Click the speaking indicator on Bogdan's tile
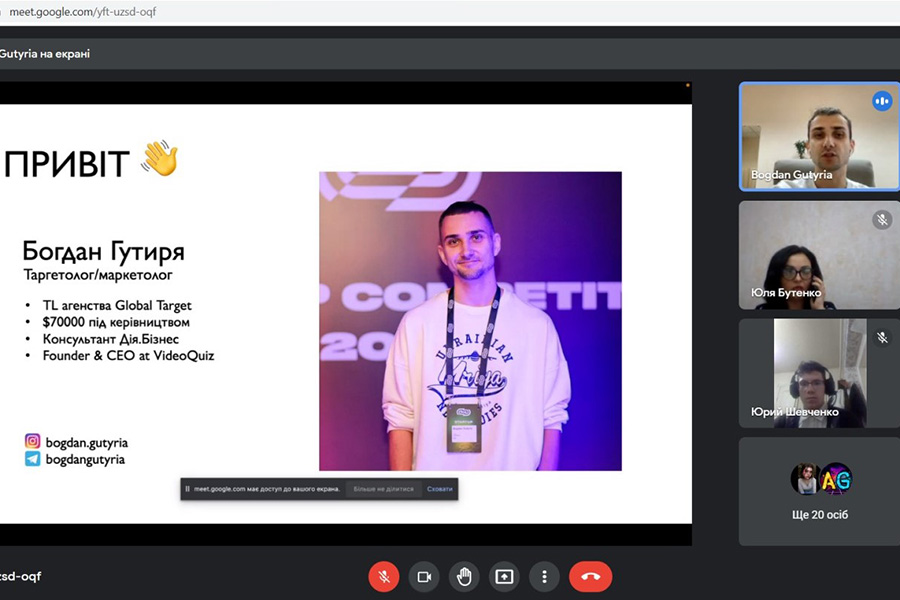 882,101
